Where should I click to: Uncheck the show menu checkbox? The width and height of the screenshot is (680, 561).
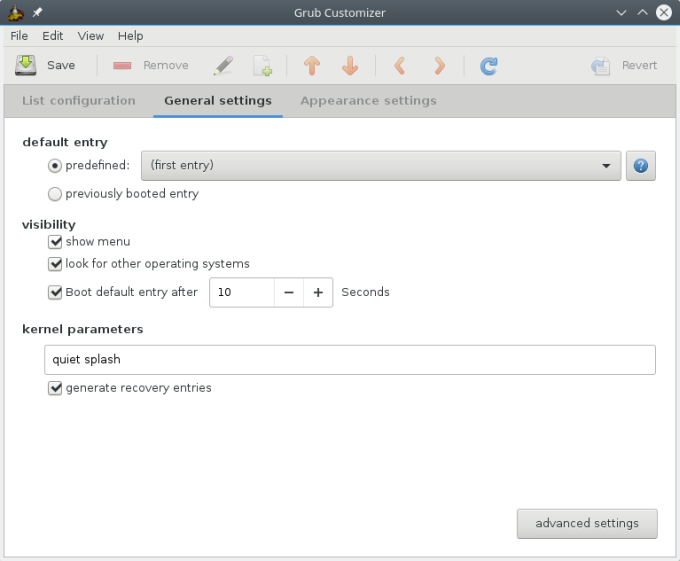coord(55,242)
